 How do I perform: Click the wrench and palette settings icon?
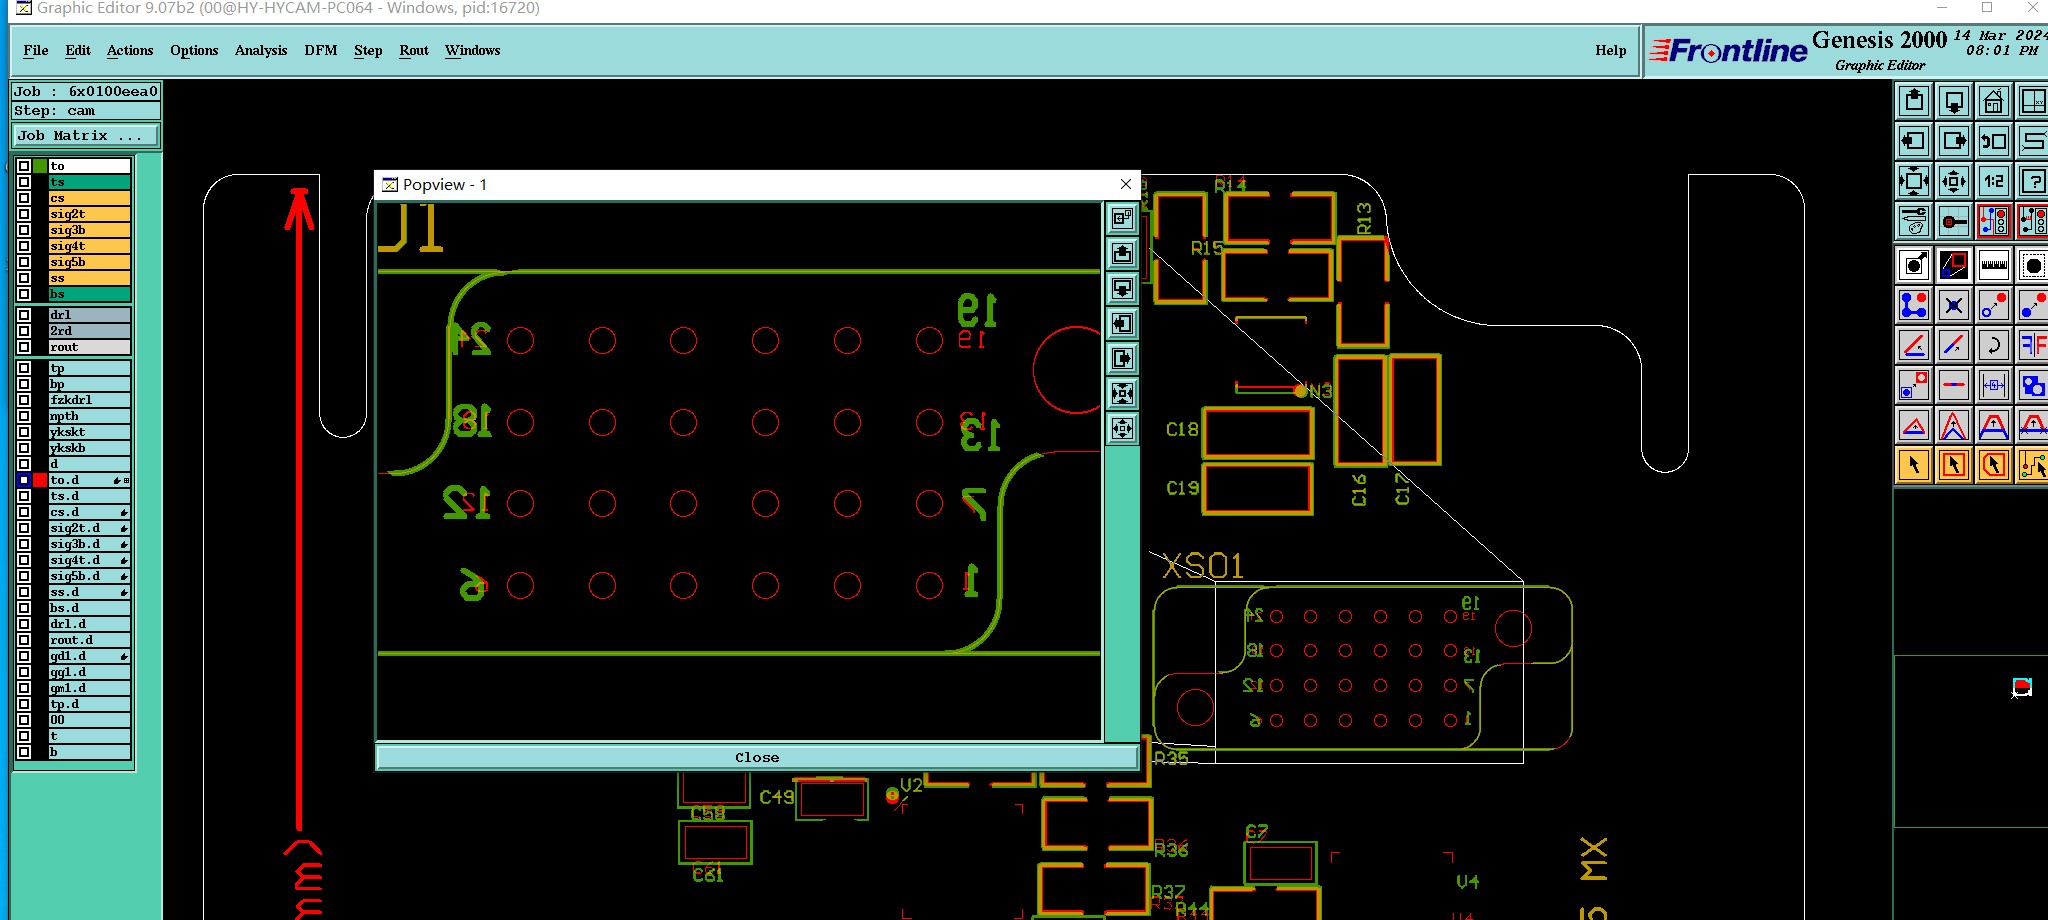(1914, 221)
